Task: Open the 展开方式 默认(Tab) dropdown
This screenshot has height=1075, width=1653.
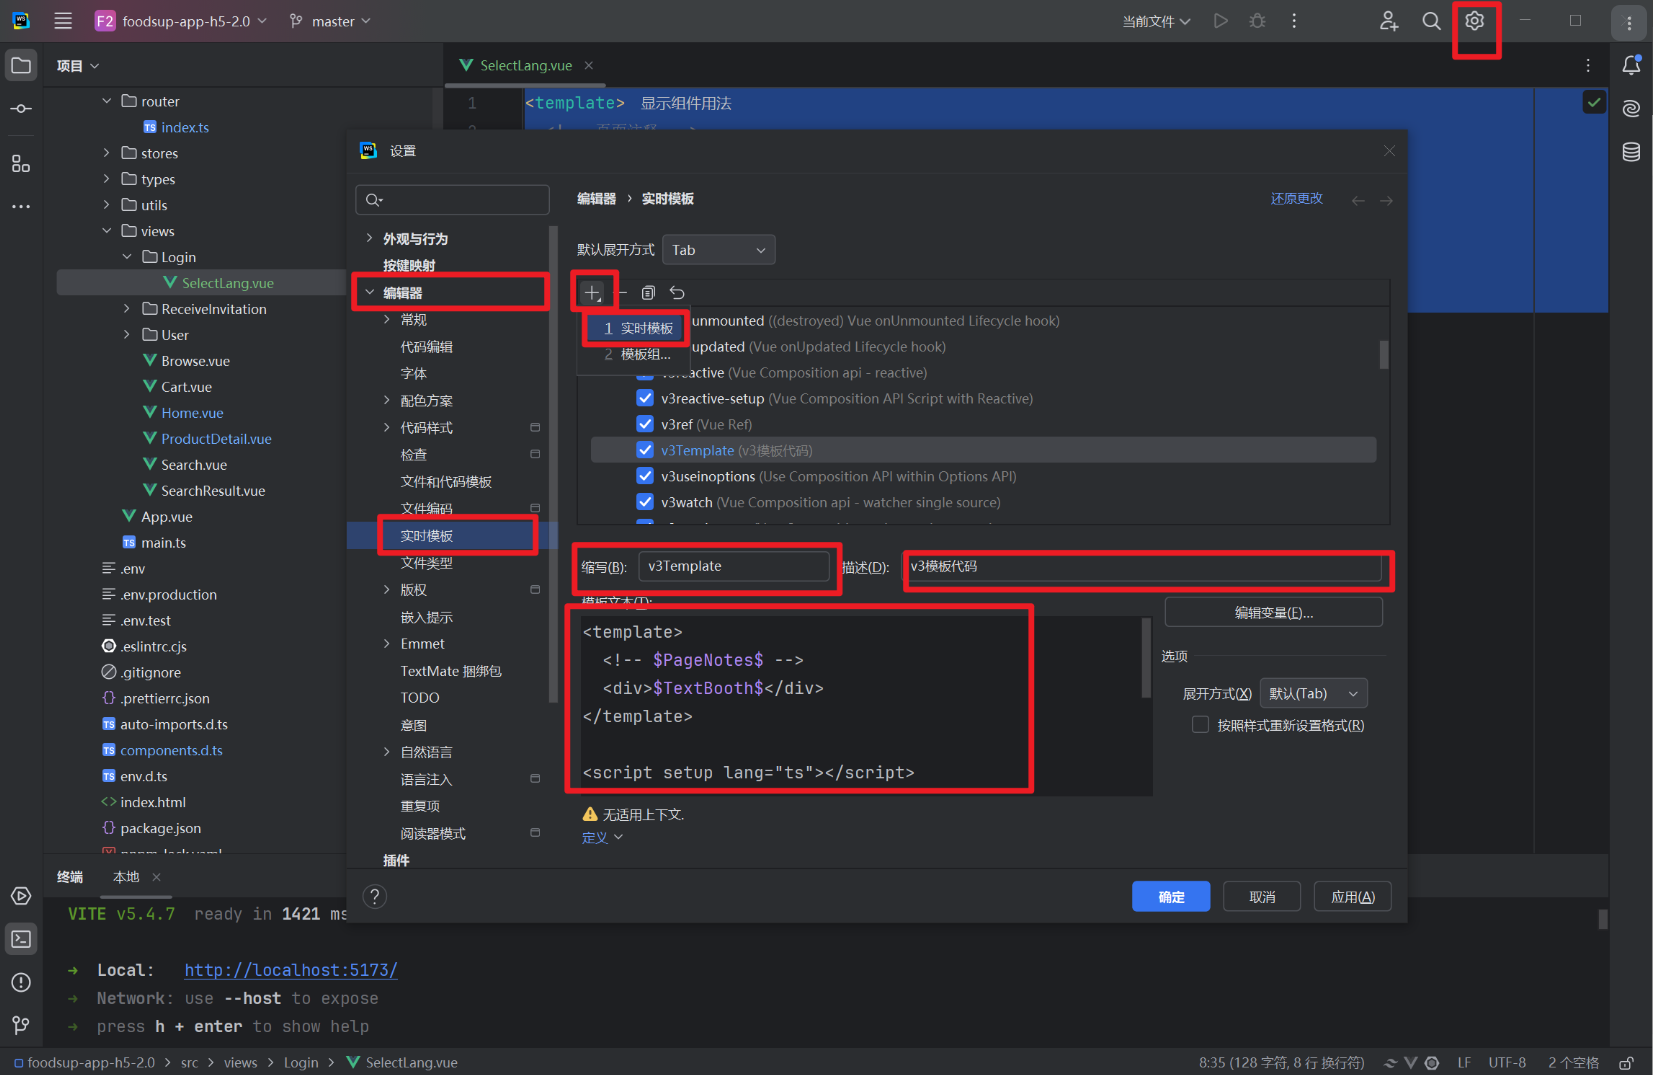Action: (1313, 694)
